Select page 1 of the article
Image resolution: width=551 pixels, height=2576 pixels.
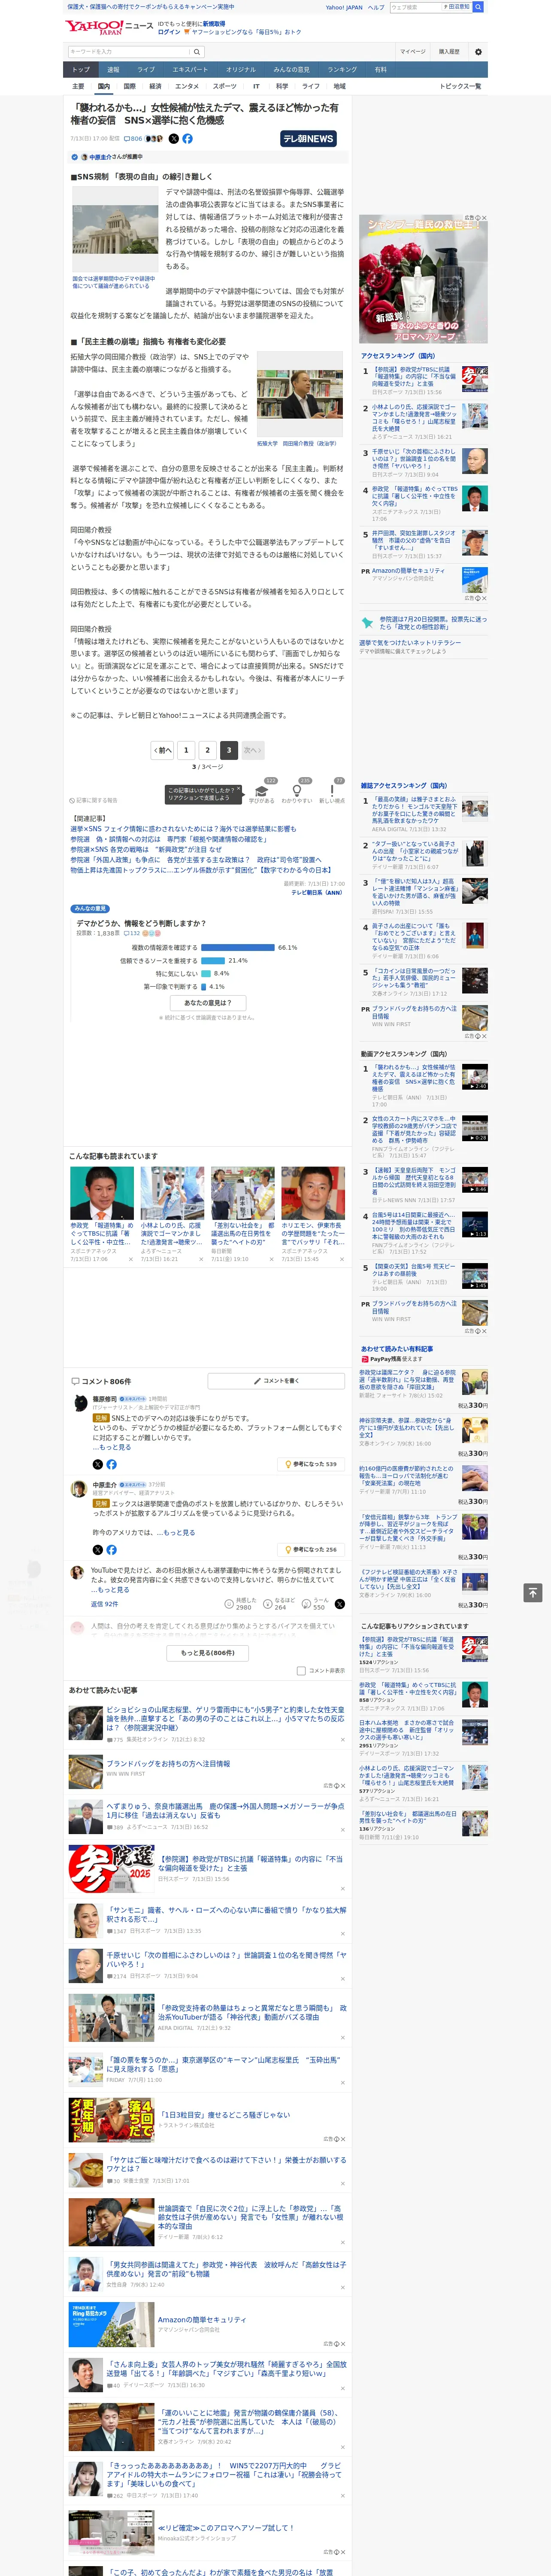point(186,750)
